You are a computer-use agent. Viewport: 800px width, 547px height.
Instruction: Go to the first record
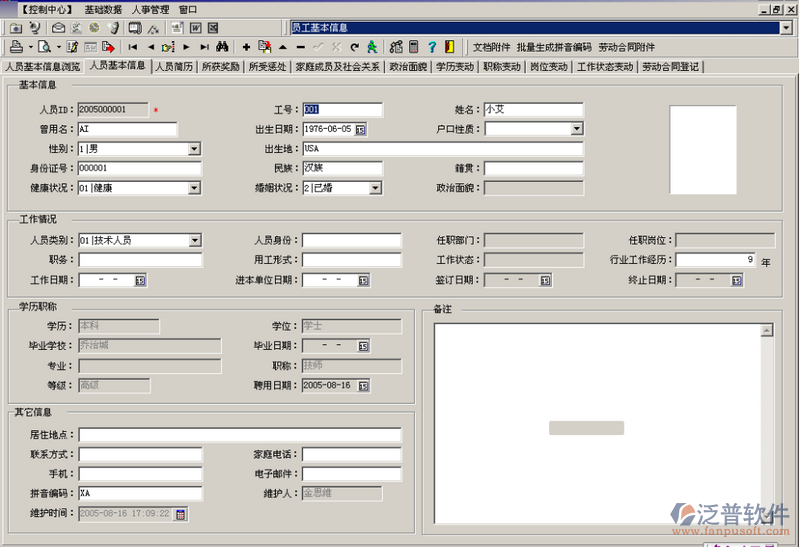(133, 47)
